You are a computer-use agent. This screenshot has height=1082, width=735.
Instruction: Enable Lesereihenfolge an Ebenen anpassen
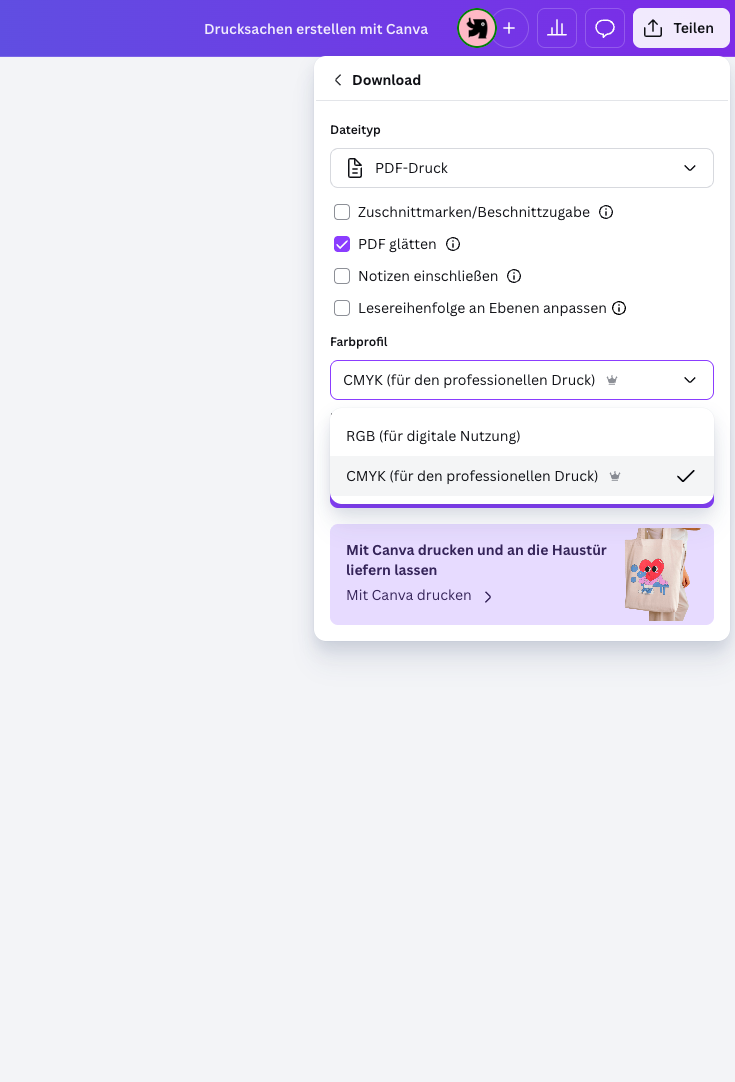342,308
